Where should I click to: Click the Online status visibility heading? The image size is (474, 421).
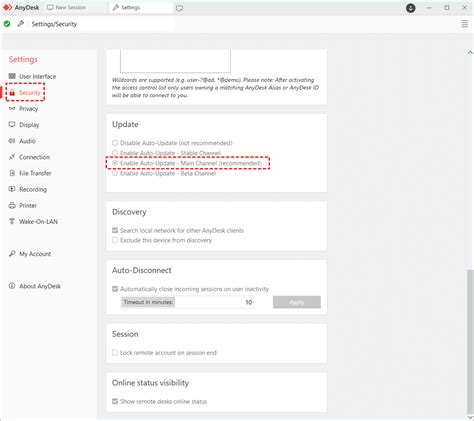(x=150, y=383)
